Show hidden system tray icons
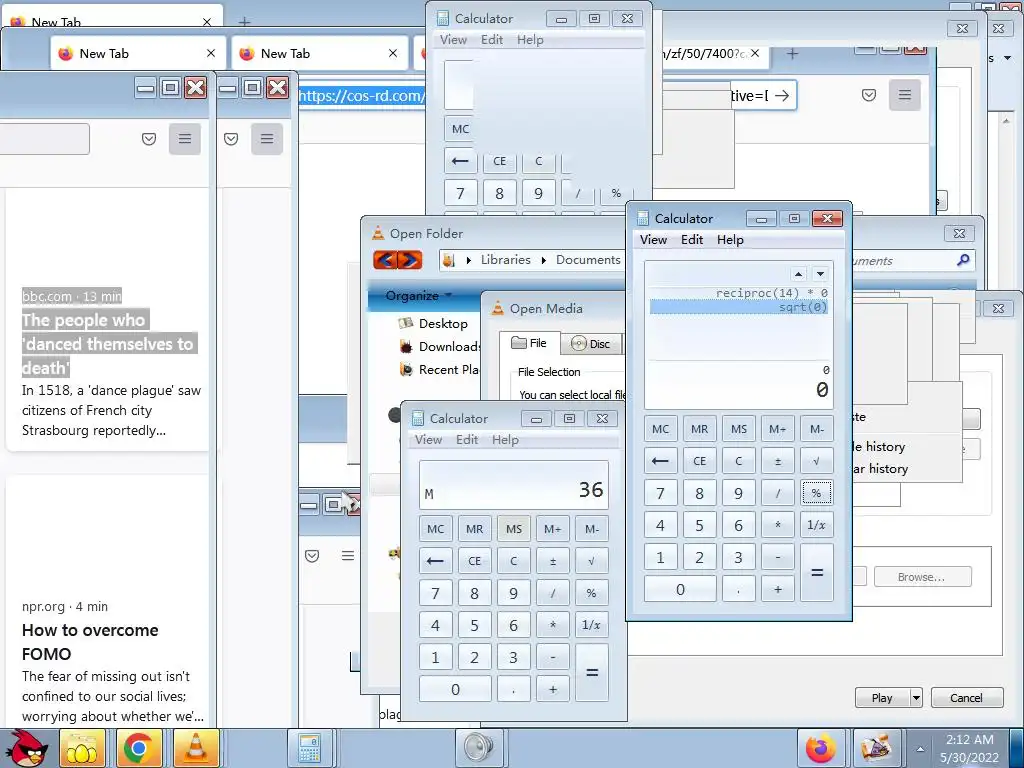Screen dimensions: 1024x768 point(920,749)
